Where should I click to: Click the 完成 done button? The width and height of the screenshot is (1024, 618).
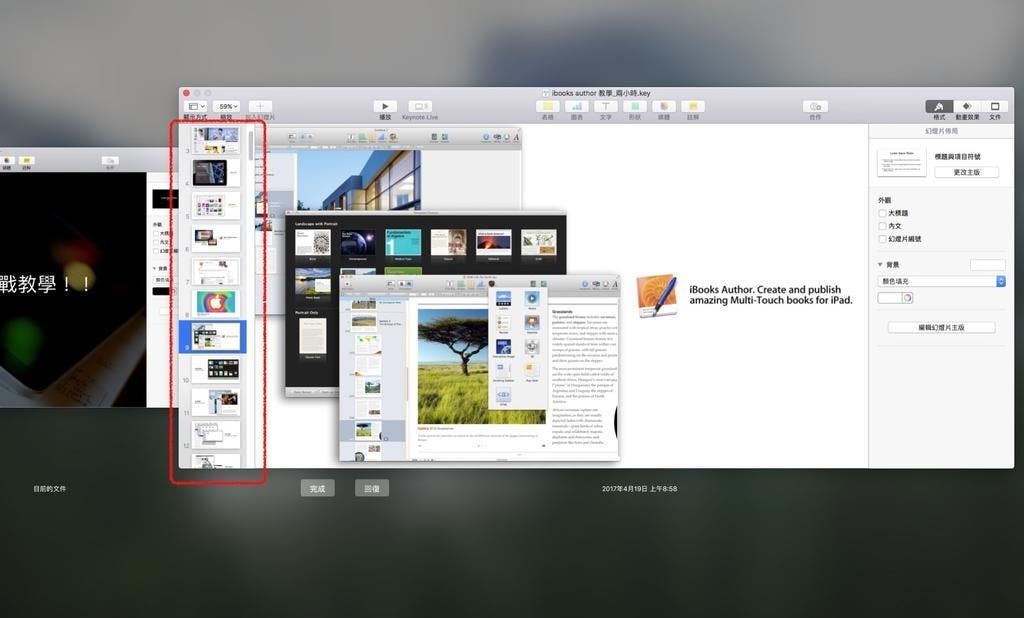317,488
